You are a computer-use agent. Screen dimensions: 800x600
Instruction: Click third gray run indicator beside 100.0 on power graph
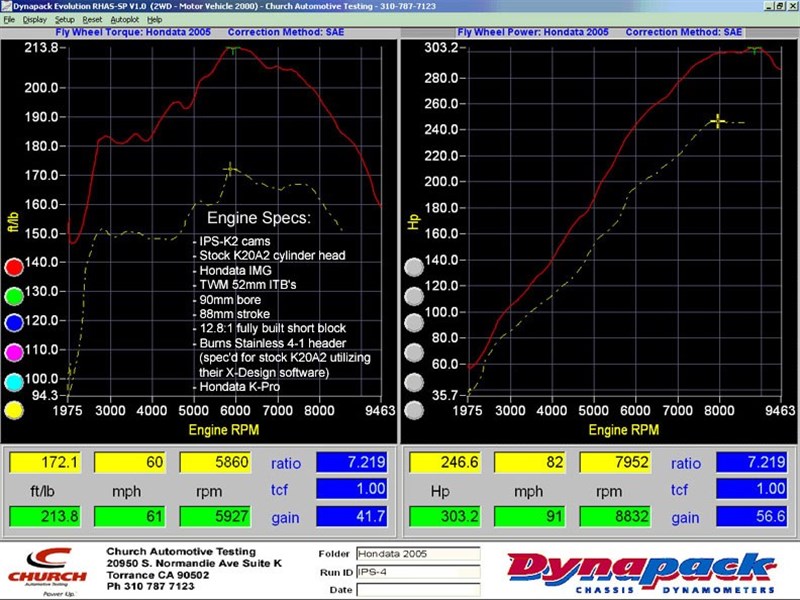(x=414, y=322)
